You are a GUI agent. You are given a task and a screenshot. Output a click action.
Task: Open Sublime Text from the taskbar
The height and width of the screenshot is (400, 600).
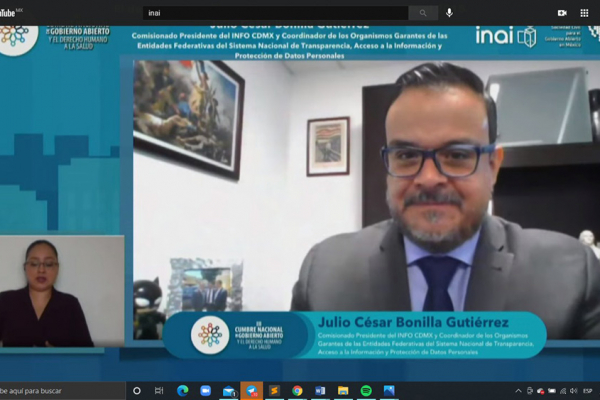click(x=274, y=391)
